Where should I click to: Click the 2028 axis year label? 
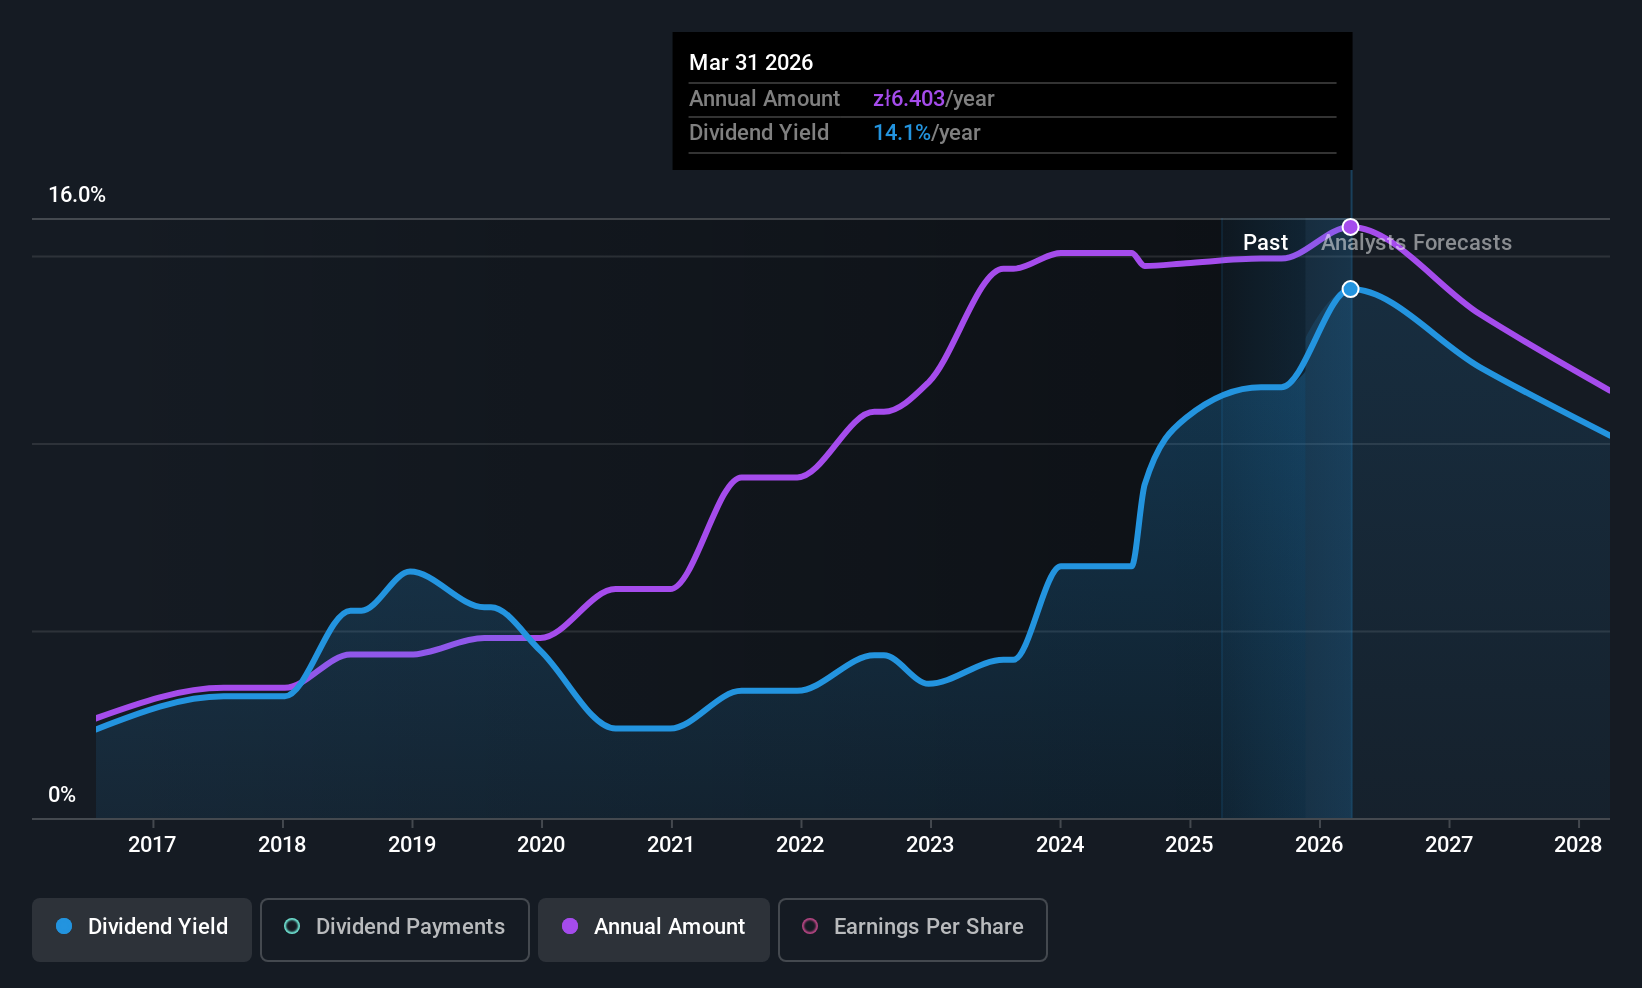(x=1578, y=844)
